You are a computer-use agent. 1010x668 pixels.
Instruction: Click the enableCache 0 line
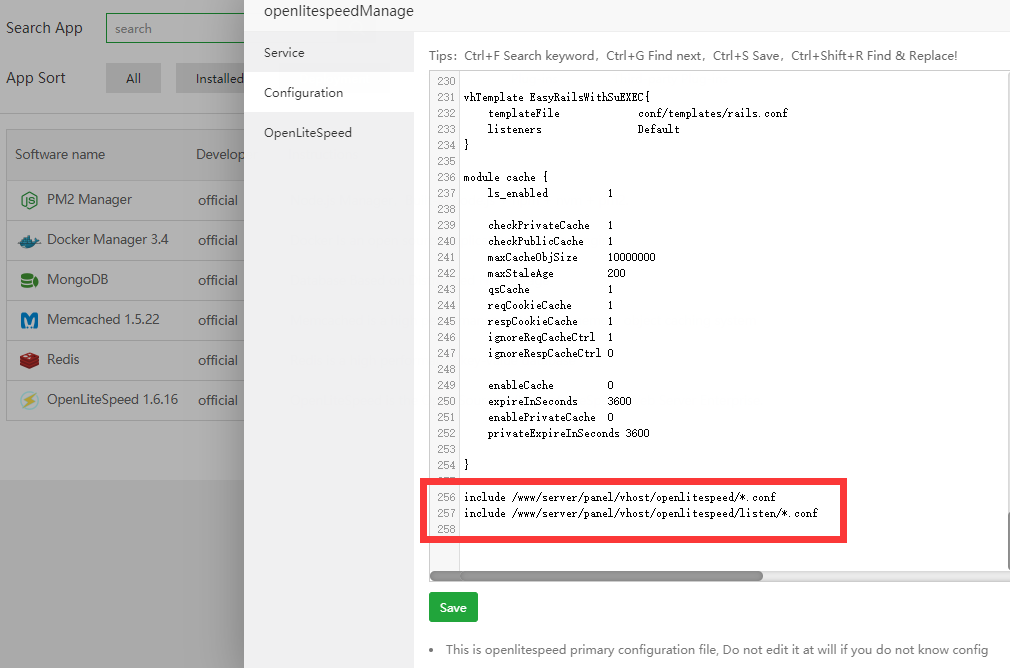click(551, 385)
